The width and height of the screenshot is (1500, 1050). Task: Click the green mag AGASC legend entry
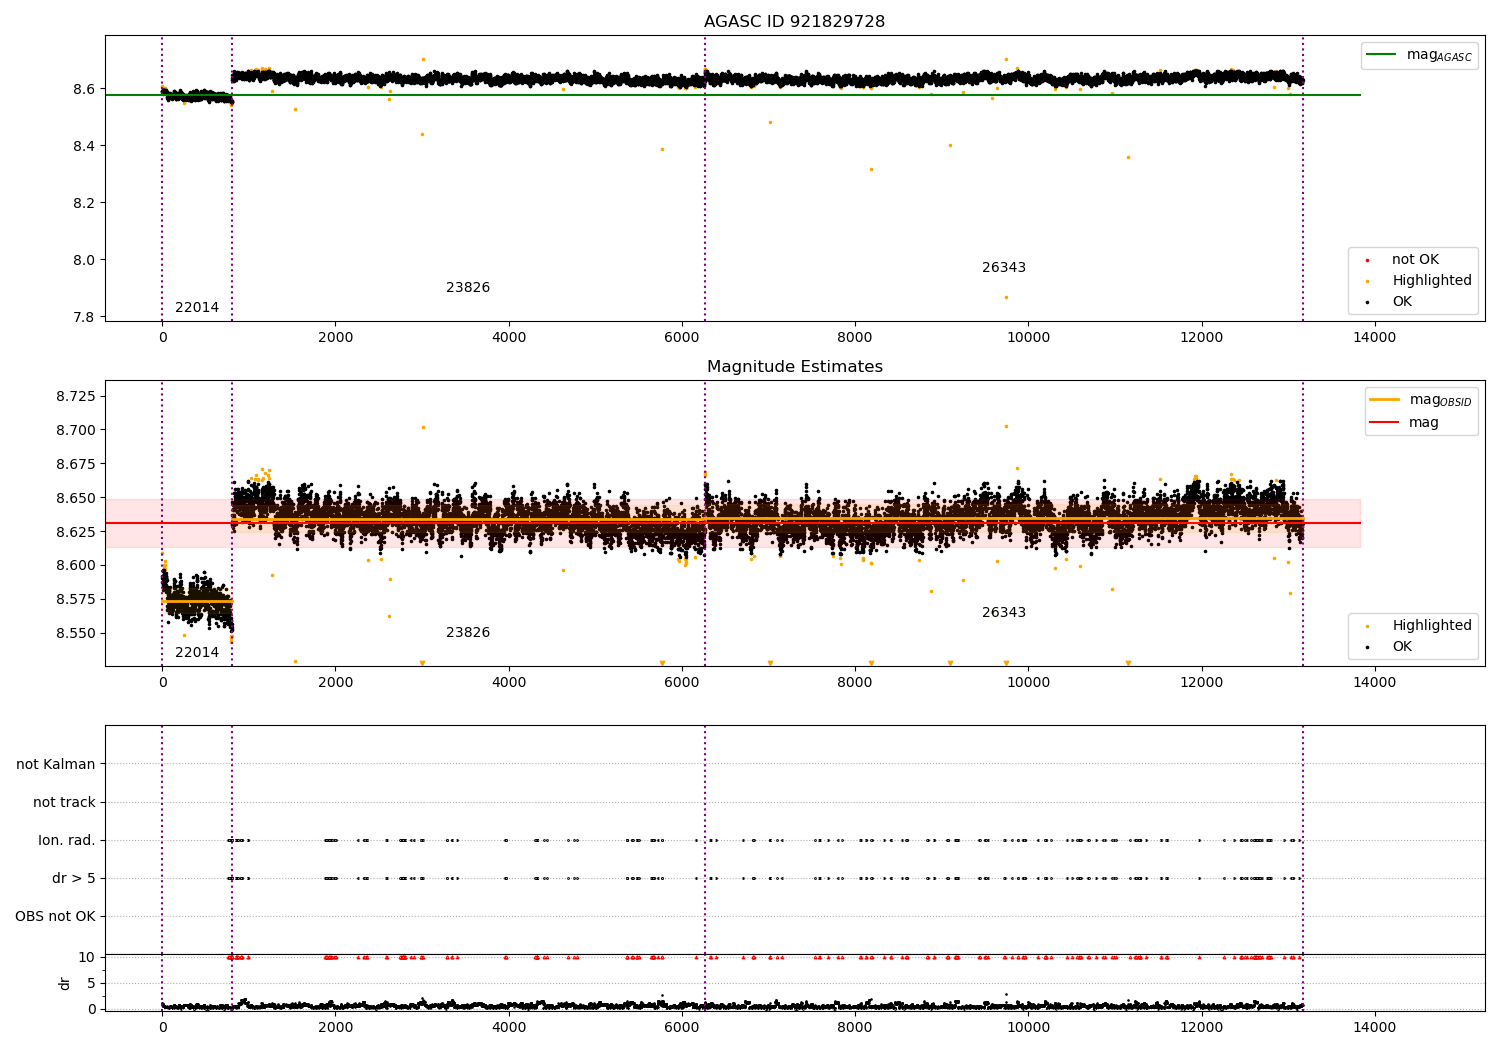coord(1420,55)
